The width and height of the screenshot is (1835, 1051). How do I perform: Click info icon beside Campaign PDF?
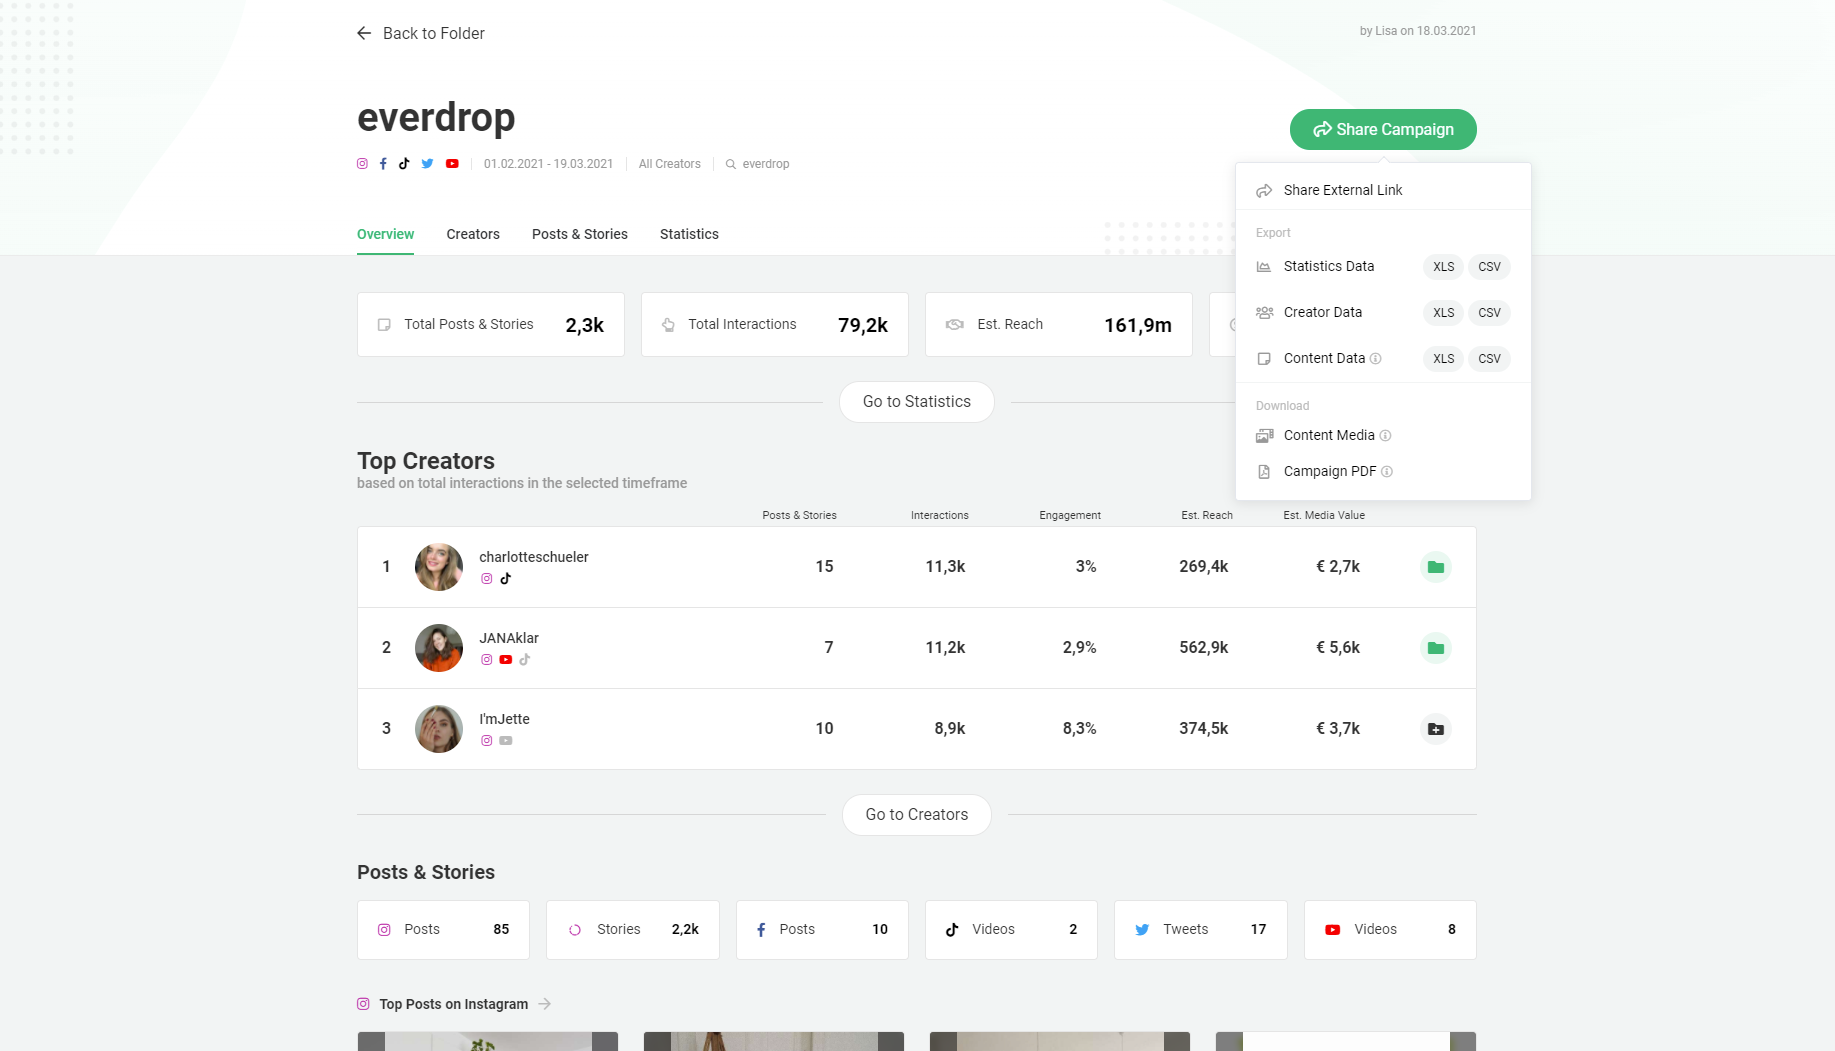(1387, 472)
